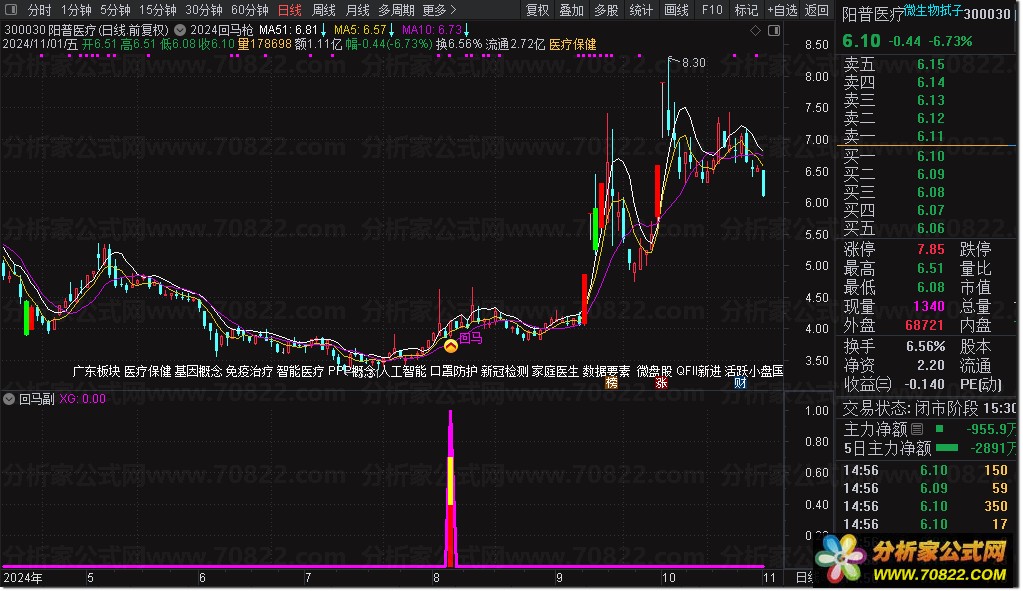Viewport: 1023px width, 591px height.
Task: Select the 日线 daily chart tab
Action: 290,10
